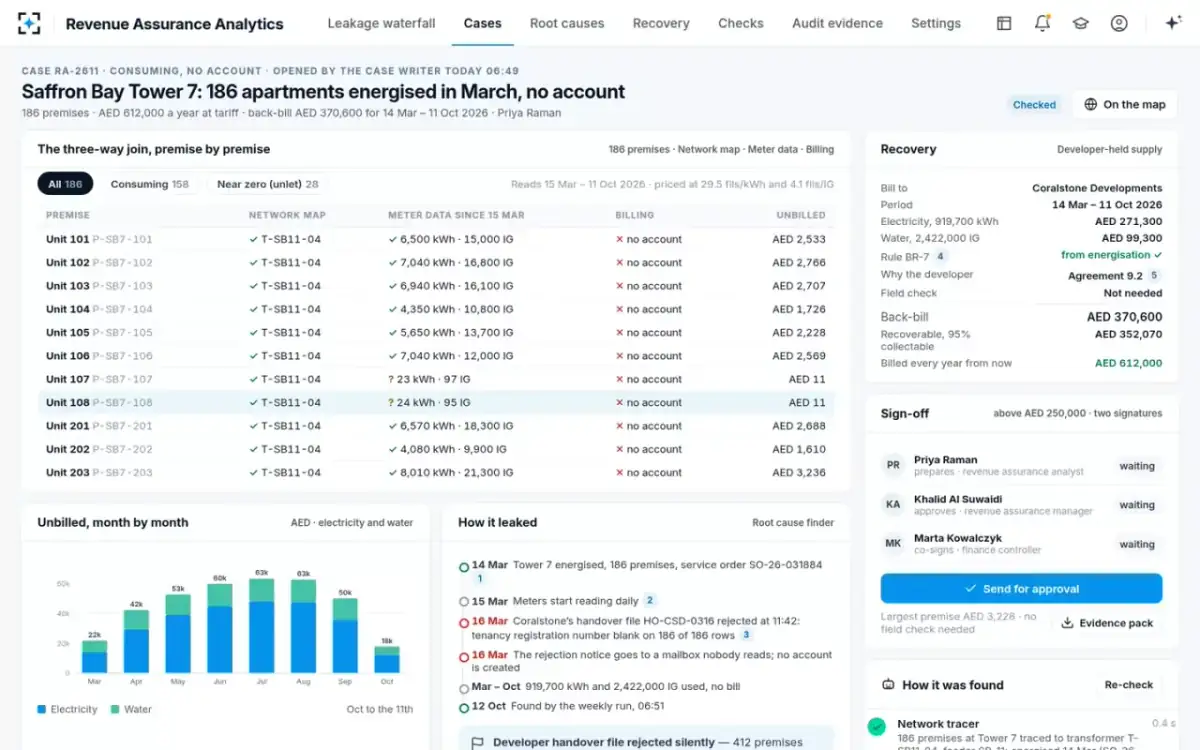Open the user profile icon
This screenshot has height=750, width=1200.
(x=1119, y=23)
